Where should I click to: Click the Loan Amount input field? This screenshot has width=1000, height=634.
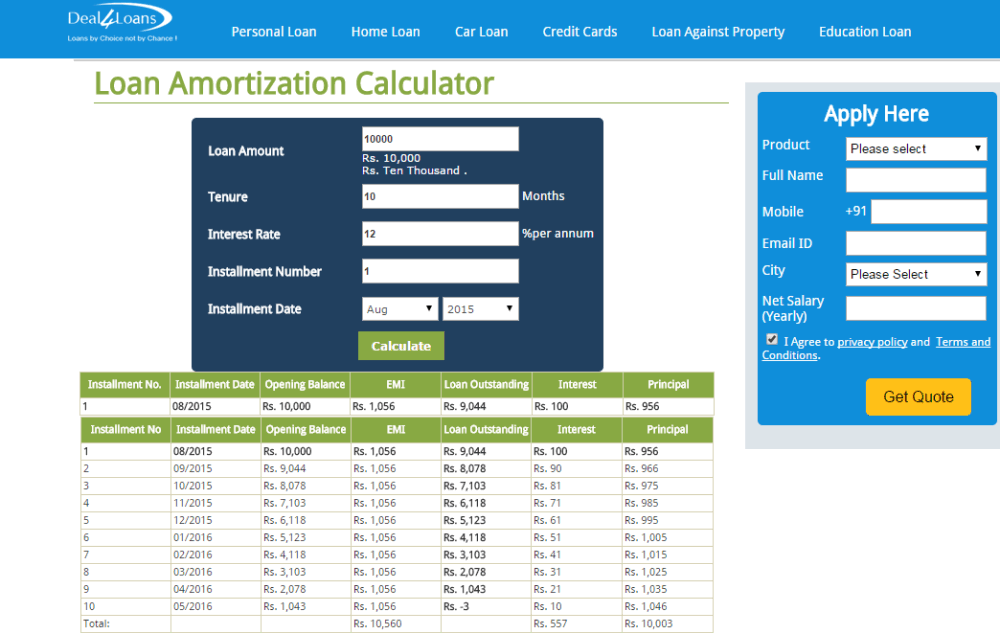[x=440, y=139]
